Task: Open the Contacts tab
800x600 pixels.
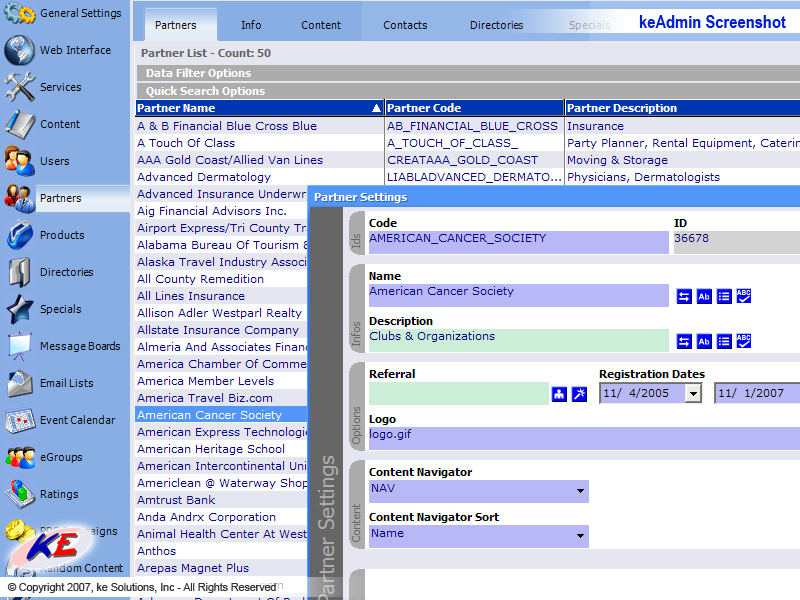Action: (x=405, y=25)
